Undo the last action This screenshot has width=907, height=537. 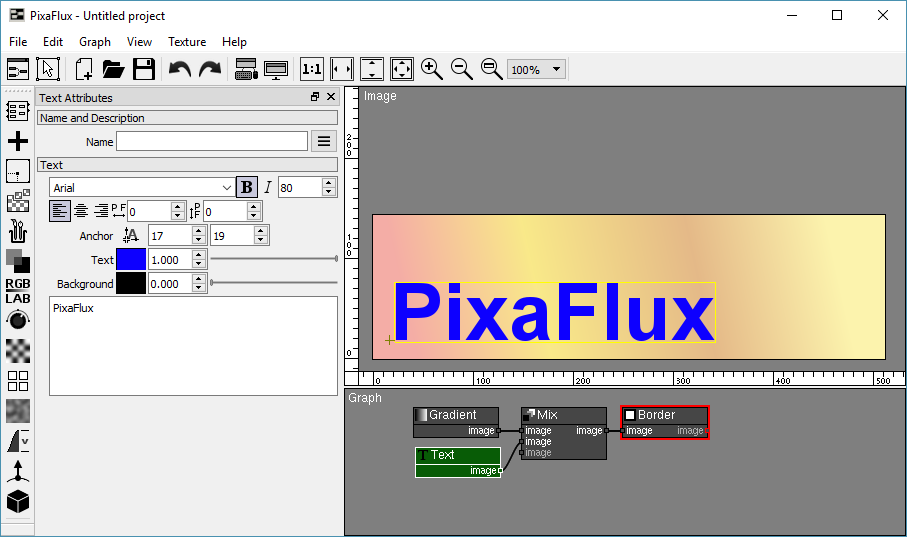pyautogui.click(x=179, y=69)
